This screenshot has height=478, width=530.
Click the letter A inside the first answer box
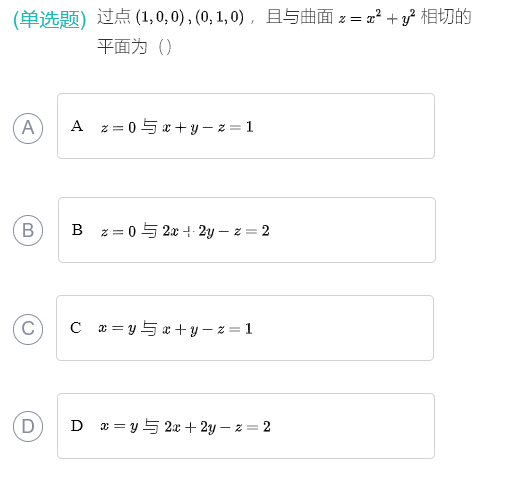pyautogui.click(x=77, y=126)
